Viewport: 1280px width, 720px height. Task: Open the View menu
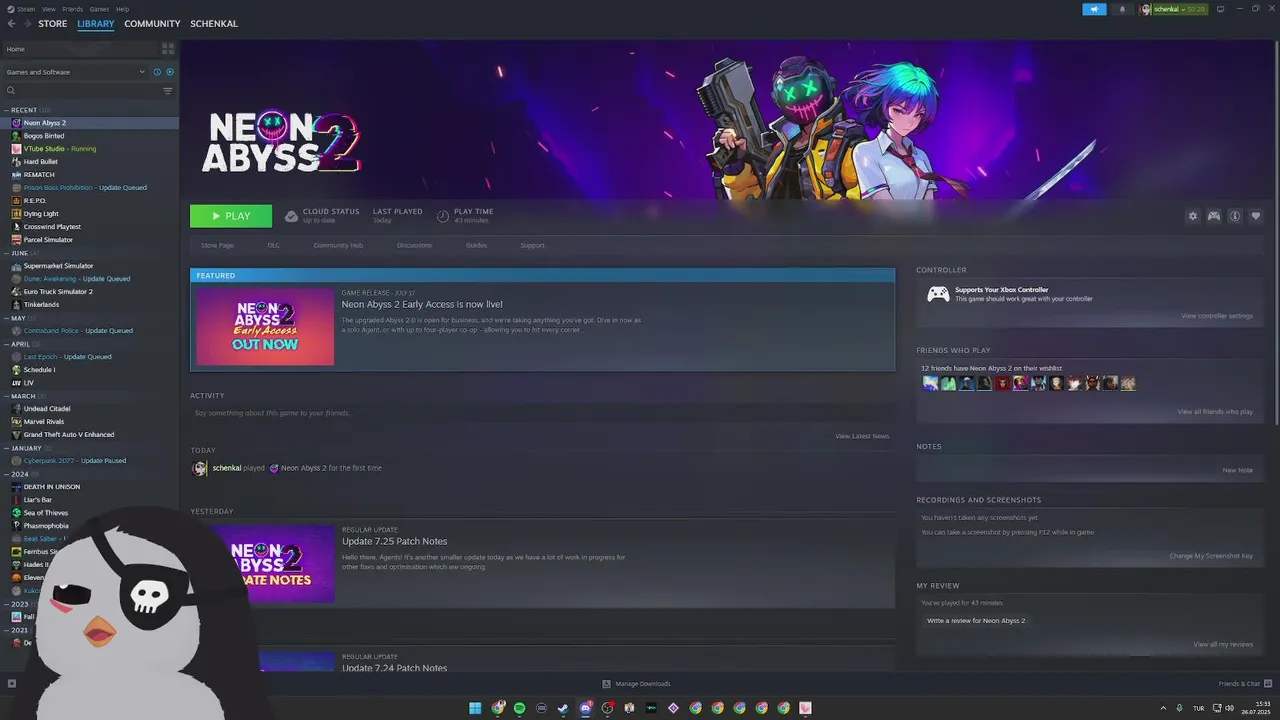pos(48,9)
